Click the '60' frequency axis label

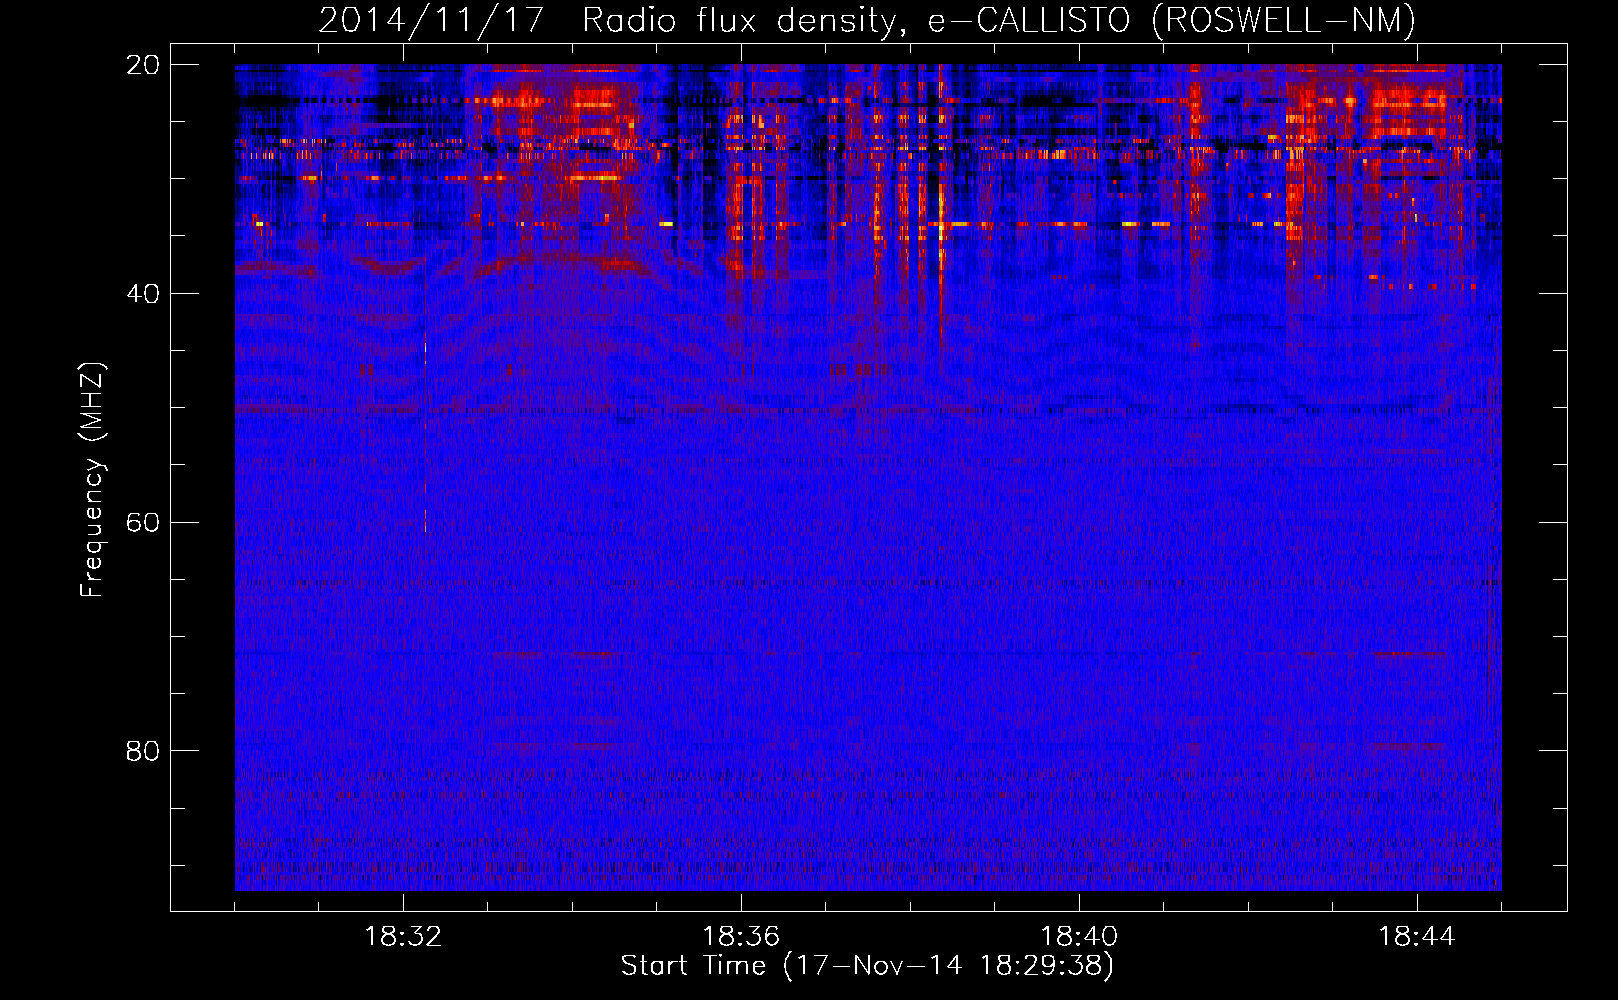pos(143,522)
